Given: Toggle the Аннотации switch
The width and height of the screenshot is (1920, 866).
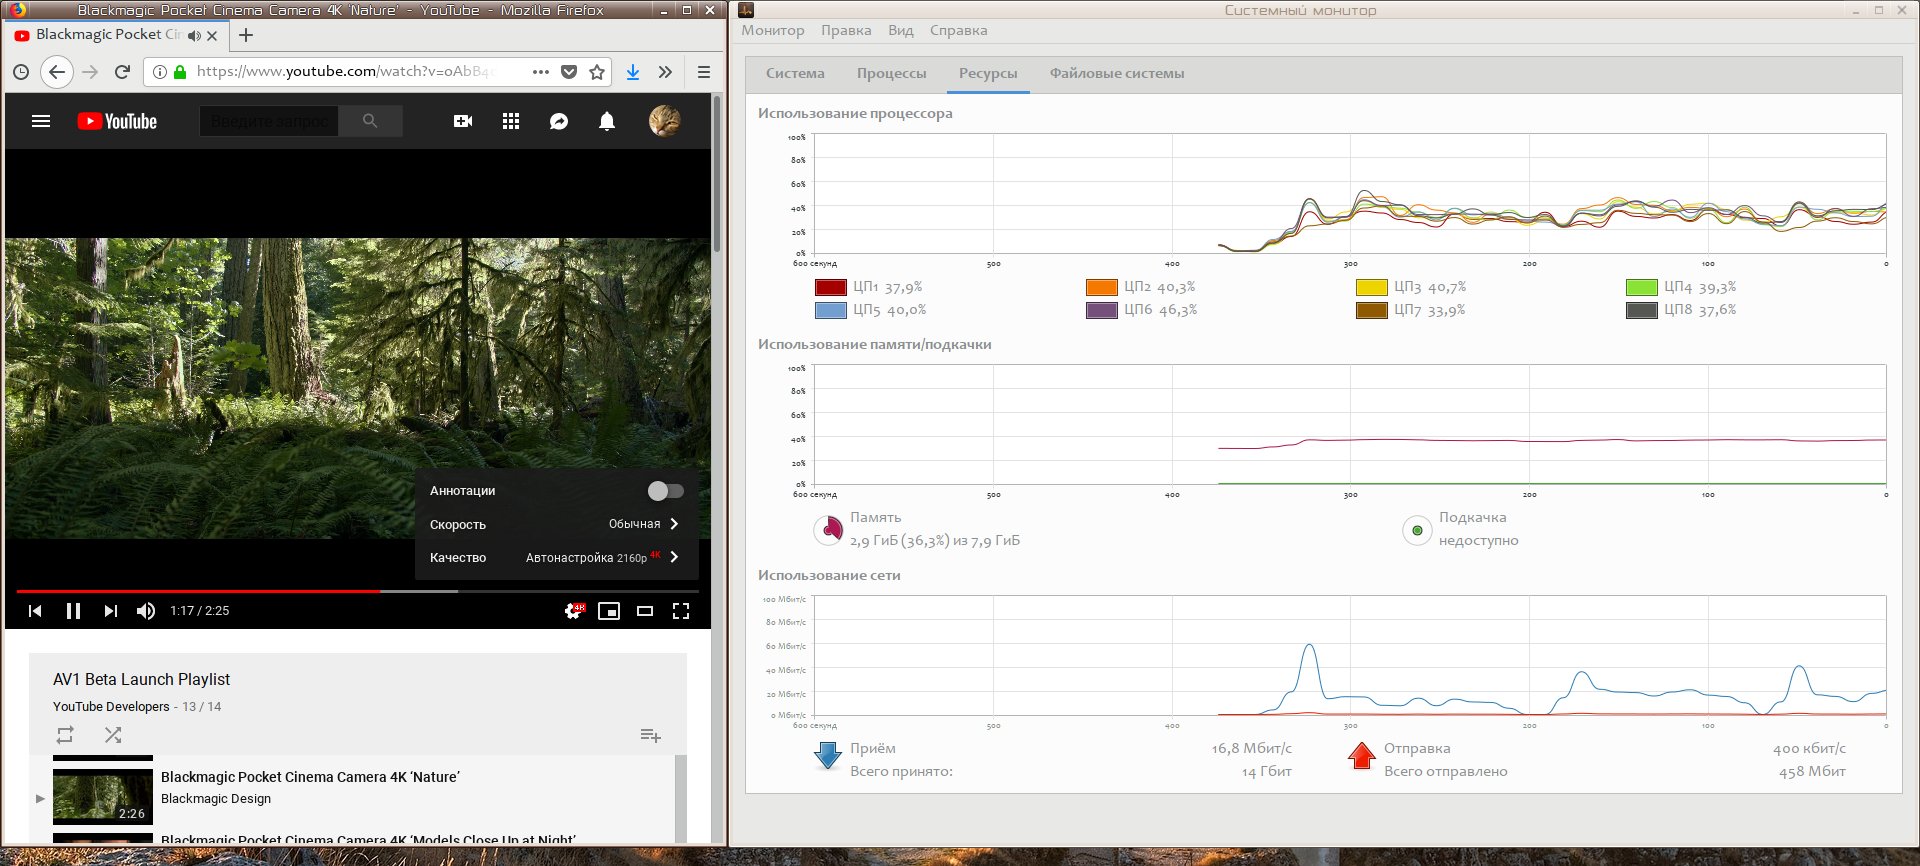Looking at the screenshot, I should [x=665, y=491].
